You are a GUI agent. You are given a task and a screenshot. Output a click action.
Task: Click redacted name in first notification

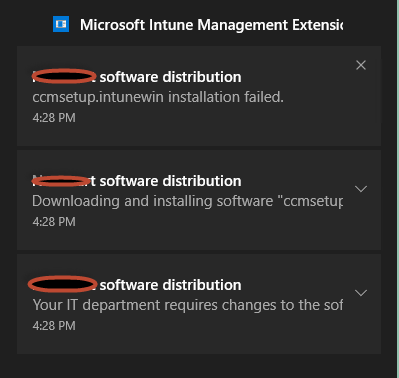64,76
